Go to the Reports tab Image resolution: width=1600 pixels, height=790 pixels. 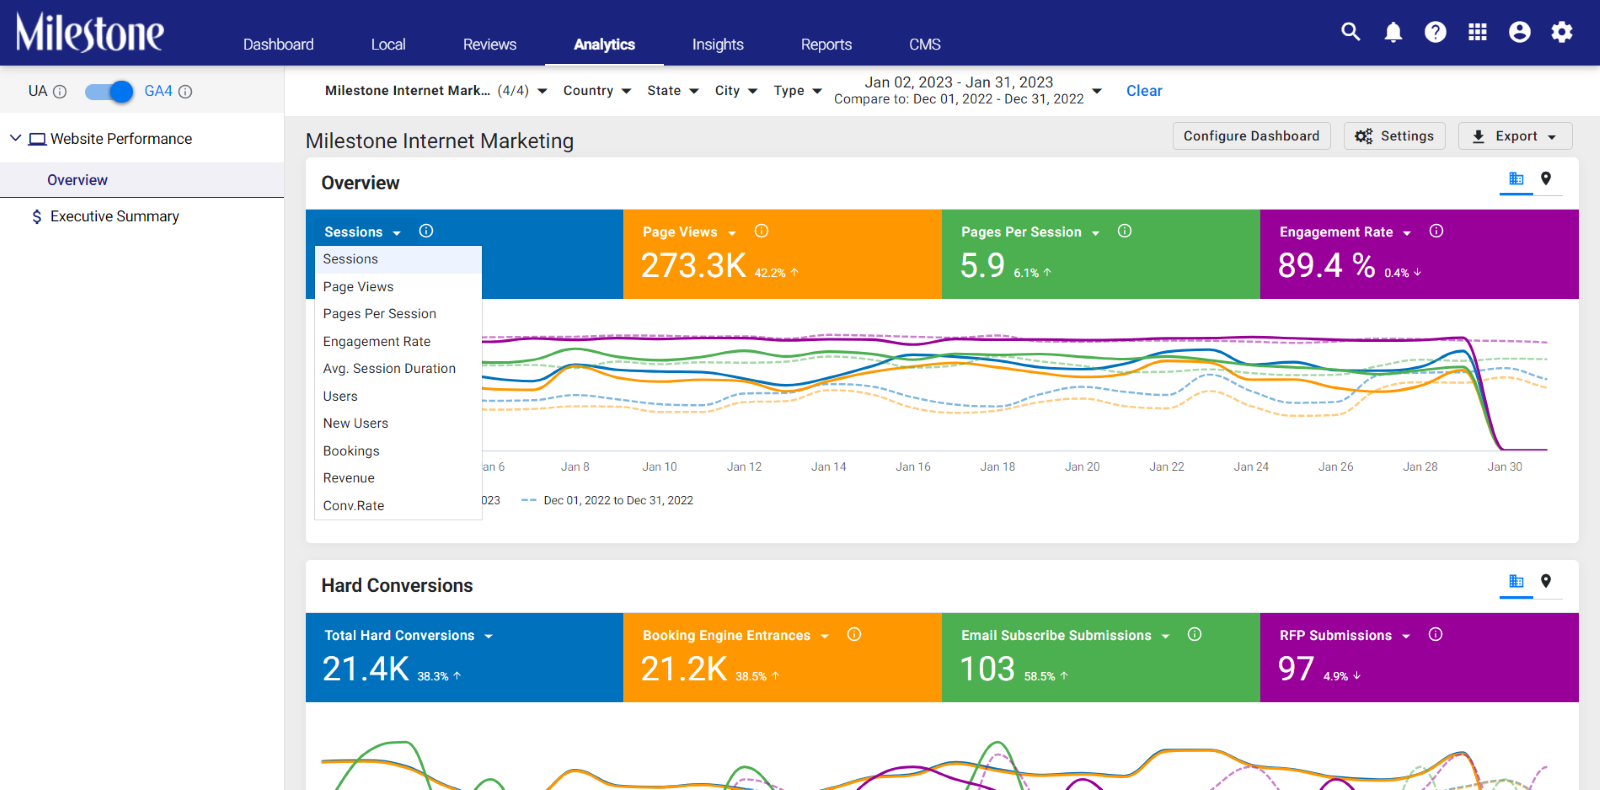tap(826, 44)
